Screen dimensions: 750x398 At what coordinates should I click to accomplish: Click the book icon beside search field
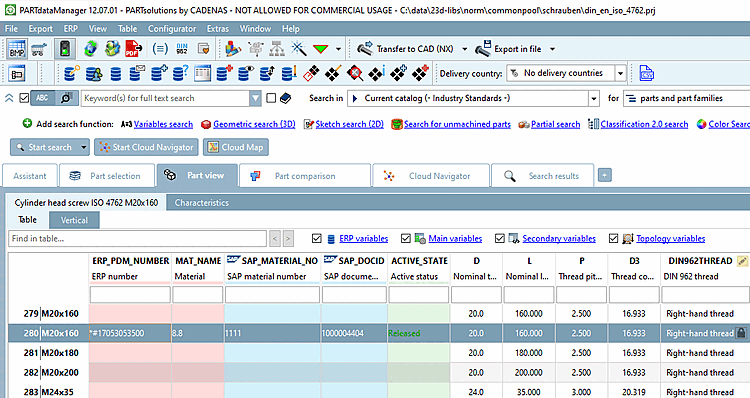click(286, 99)
